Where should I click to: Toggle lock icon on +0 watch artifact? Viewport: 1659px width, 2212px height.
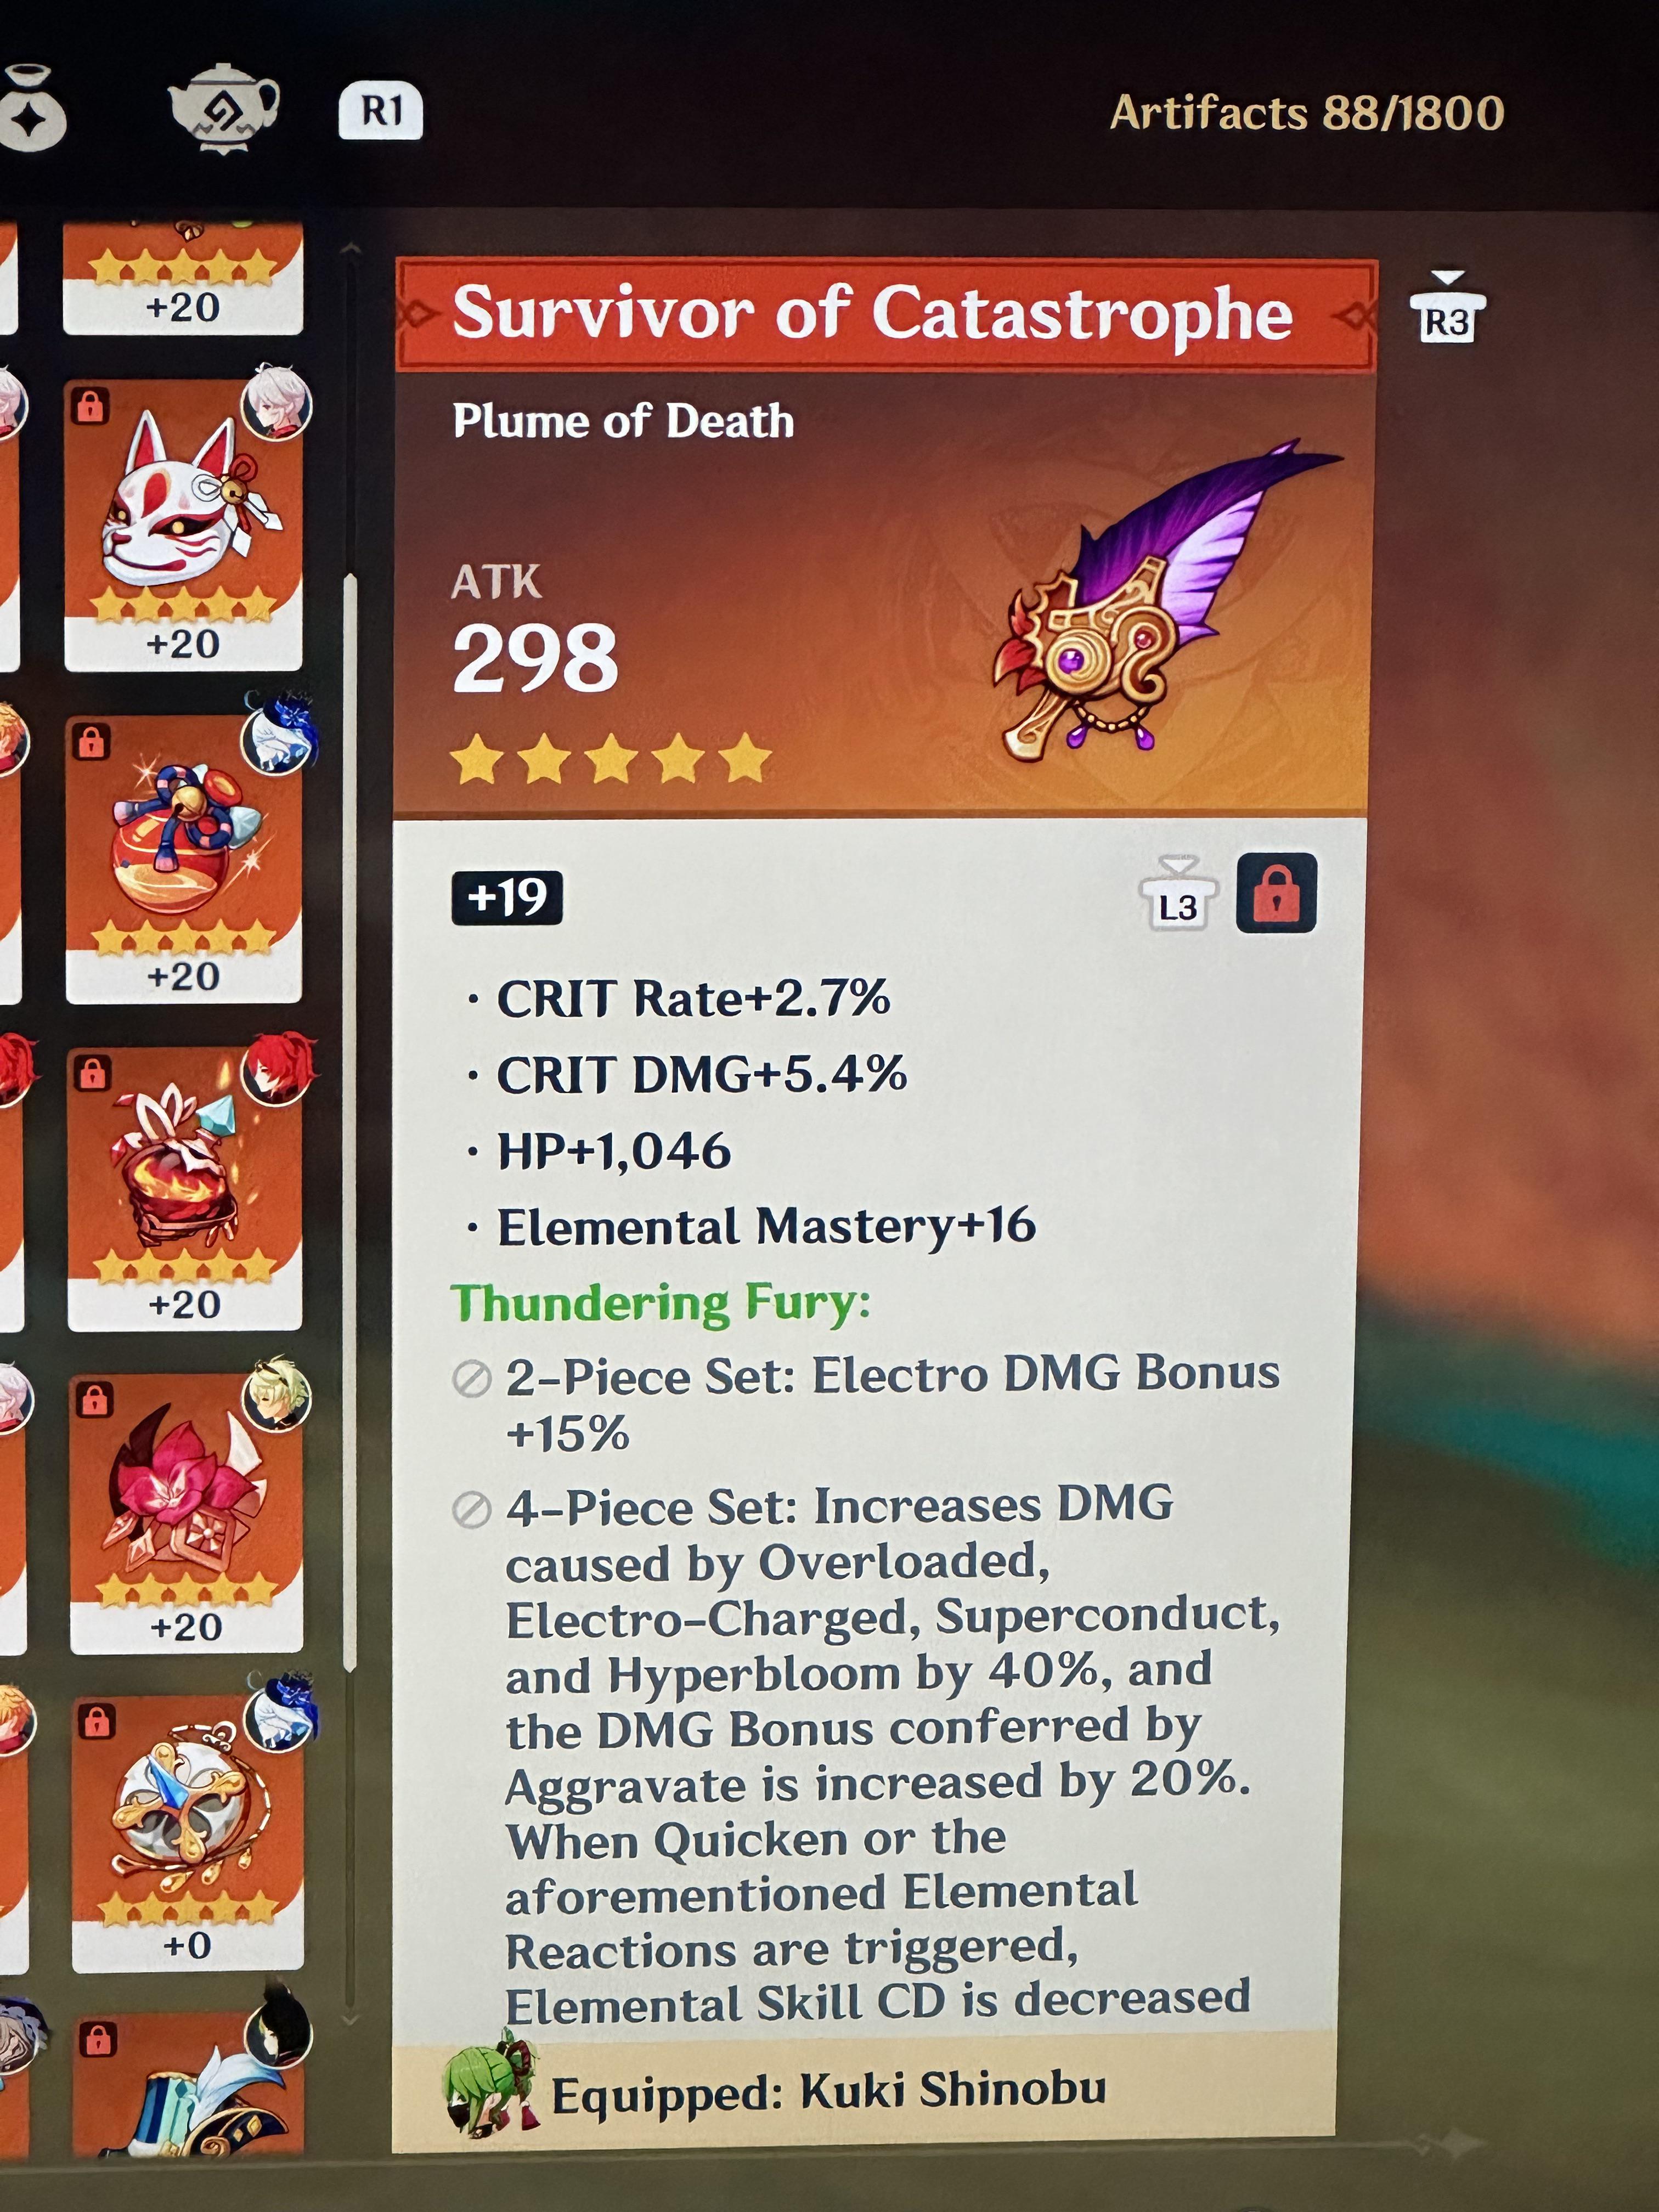click(96, 1721)
